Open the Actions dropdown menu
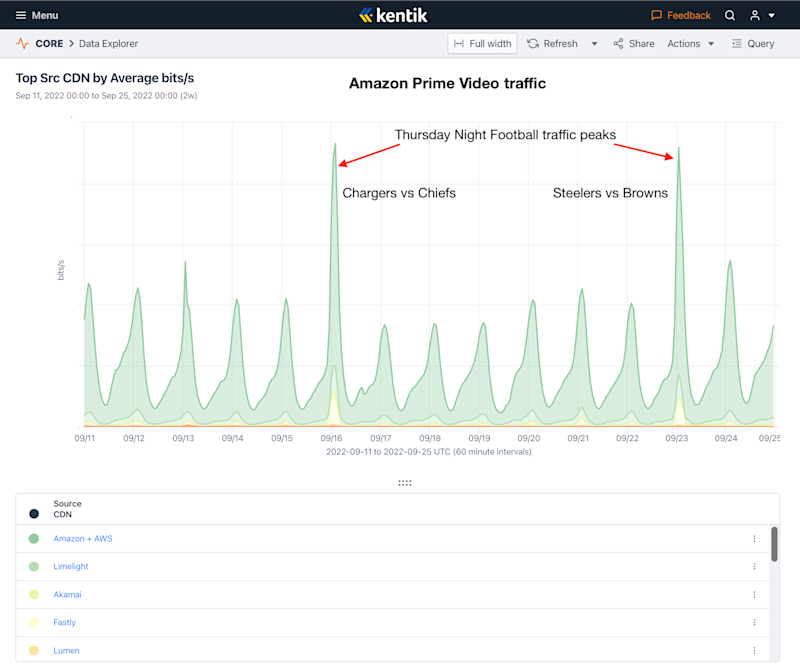 [690, 43]
